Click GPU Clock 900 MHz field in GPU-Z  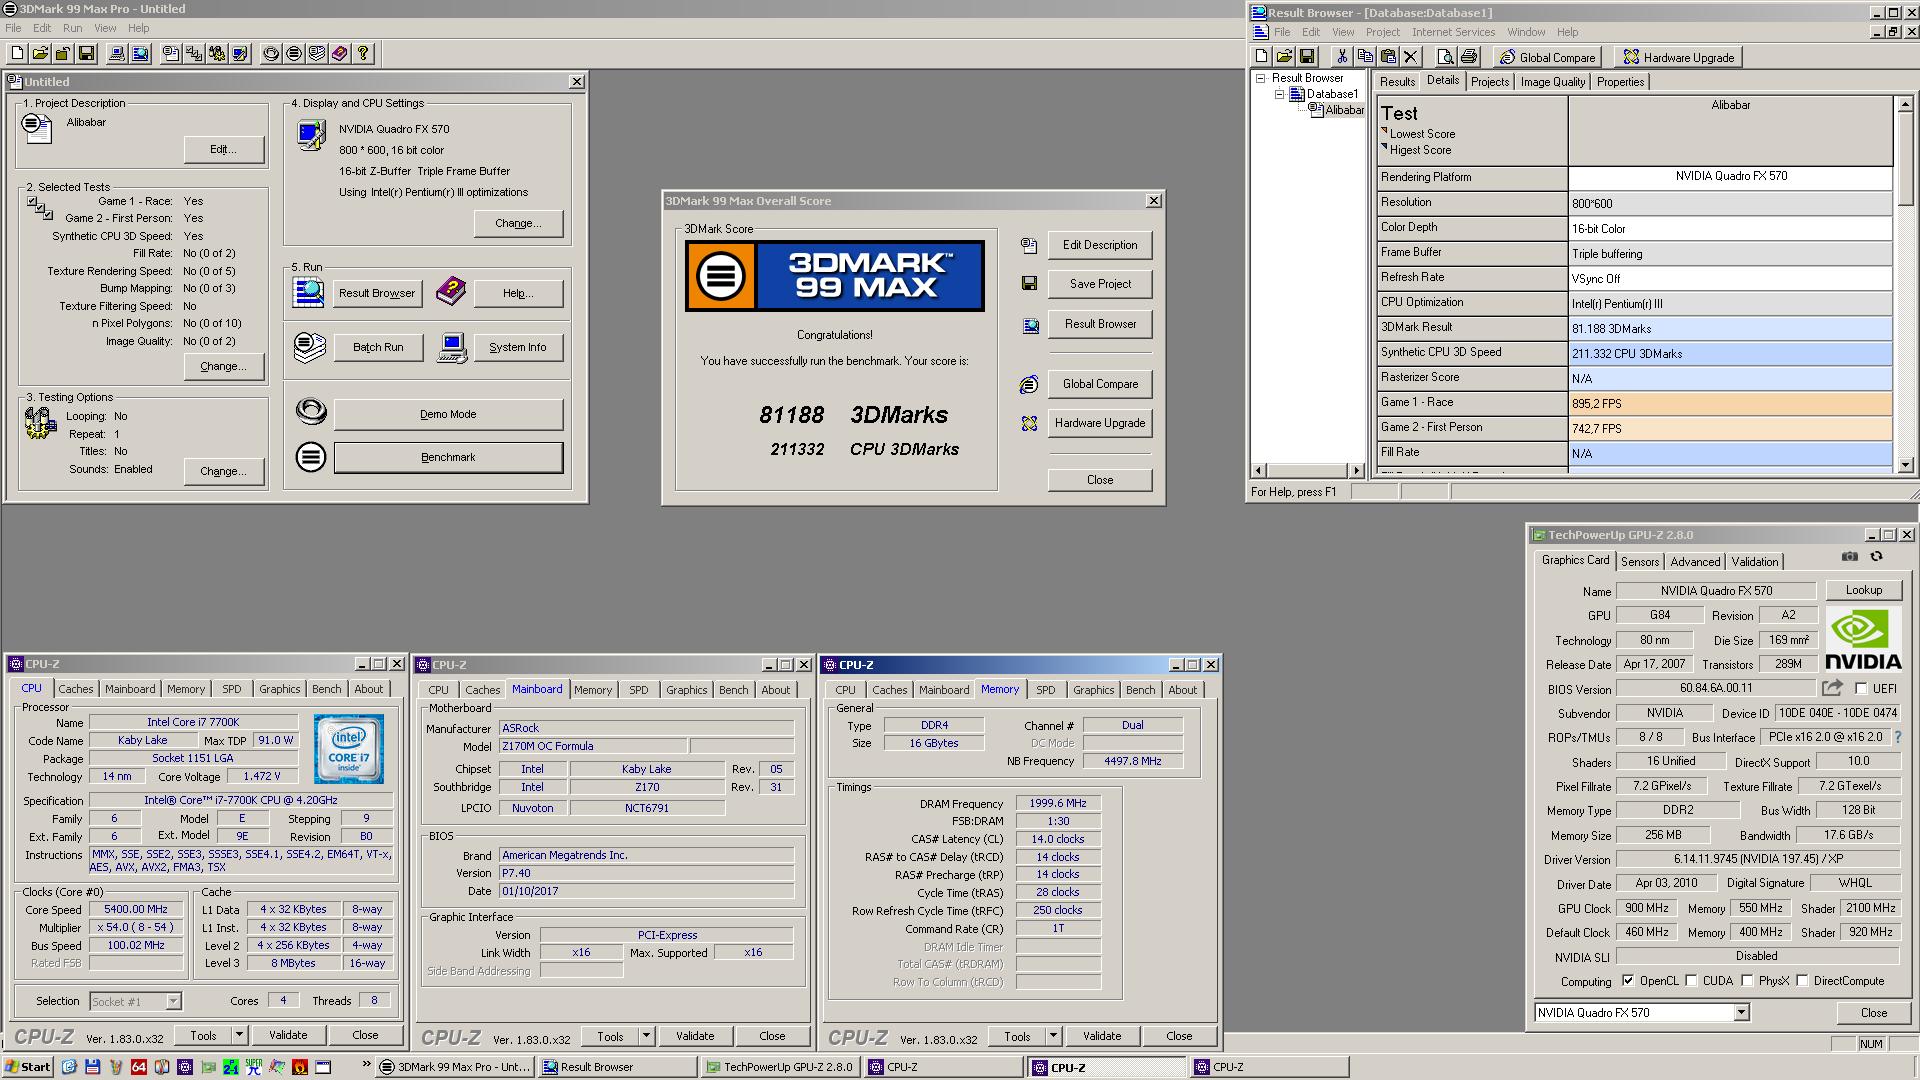1646,908
